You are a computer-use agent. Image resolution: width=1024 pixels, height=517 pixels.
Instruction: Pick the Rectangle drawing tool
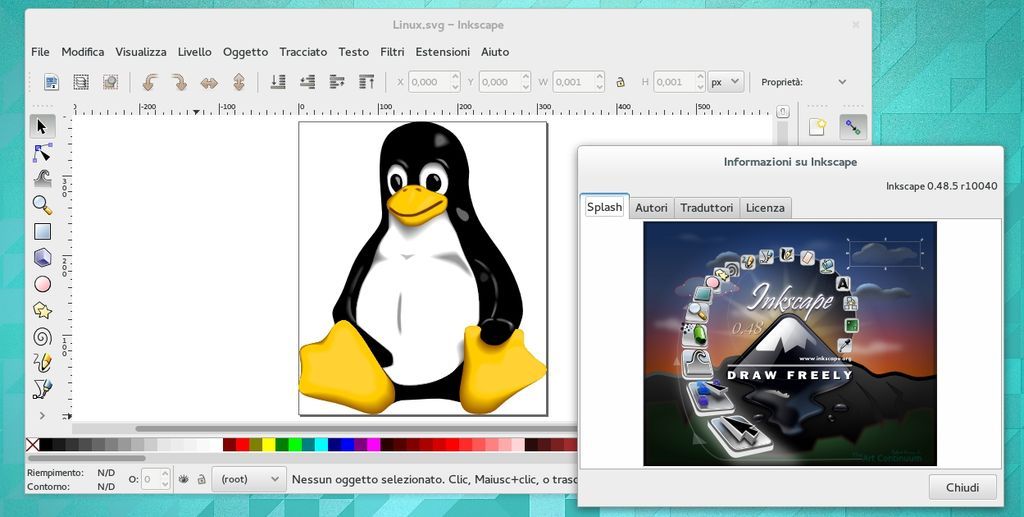[42, 231]
